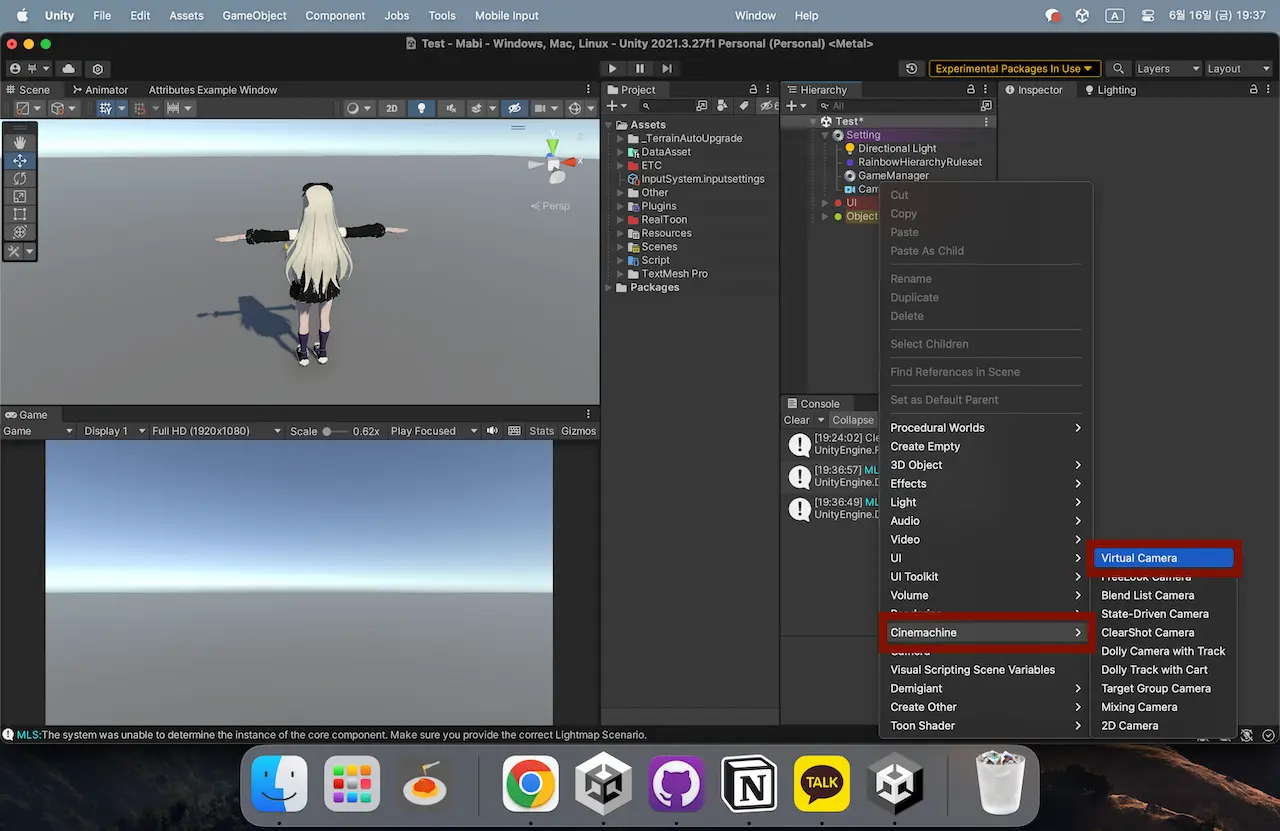Open the Hierarchy panel three-dot menu
The height and width of the screenshot is (831, 1280).
click(987, 90)
